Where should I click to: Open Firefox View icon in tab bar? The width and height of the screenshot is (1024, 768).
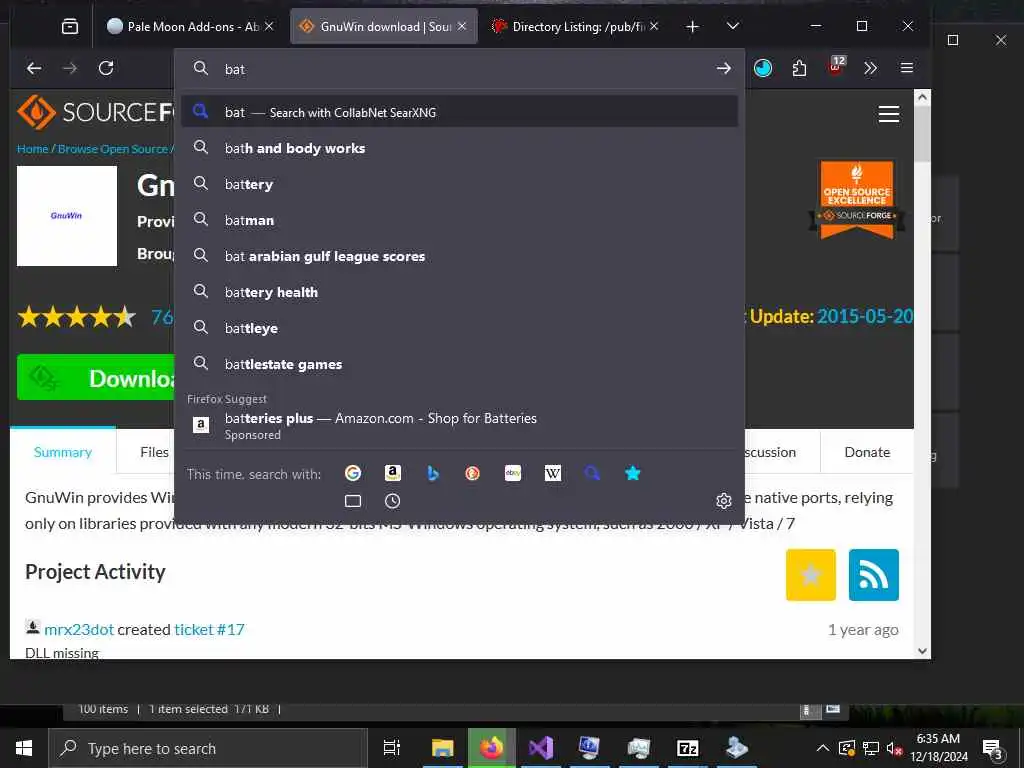[70, 26]
